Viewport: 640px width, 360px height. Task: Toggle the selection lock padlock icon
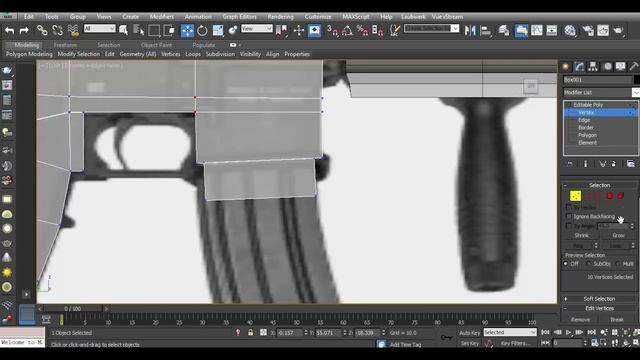point(251,333)
